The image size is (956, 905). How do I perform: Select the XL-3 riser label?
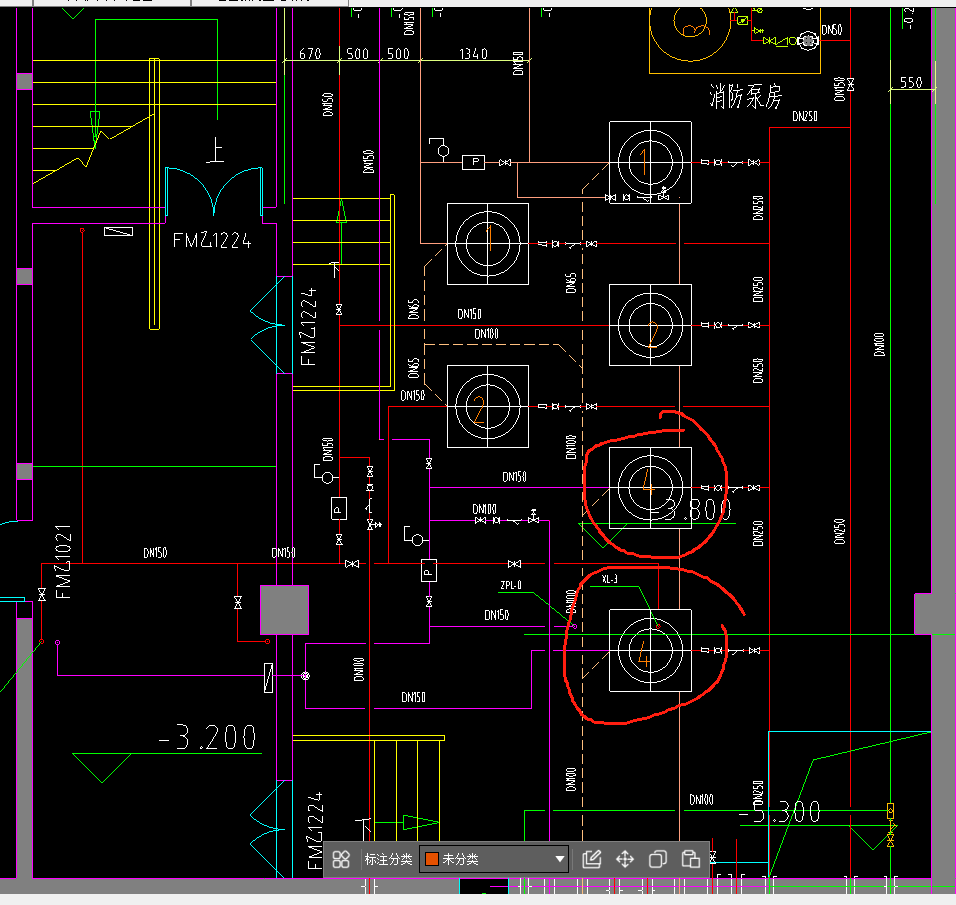click(x=609, y=579)
